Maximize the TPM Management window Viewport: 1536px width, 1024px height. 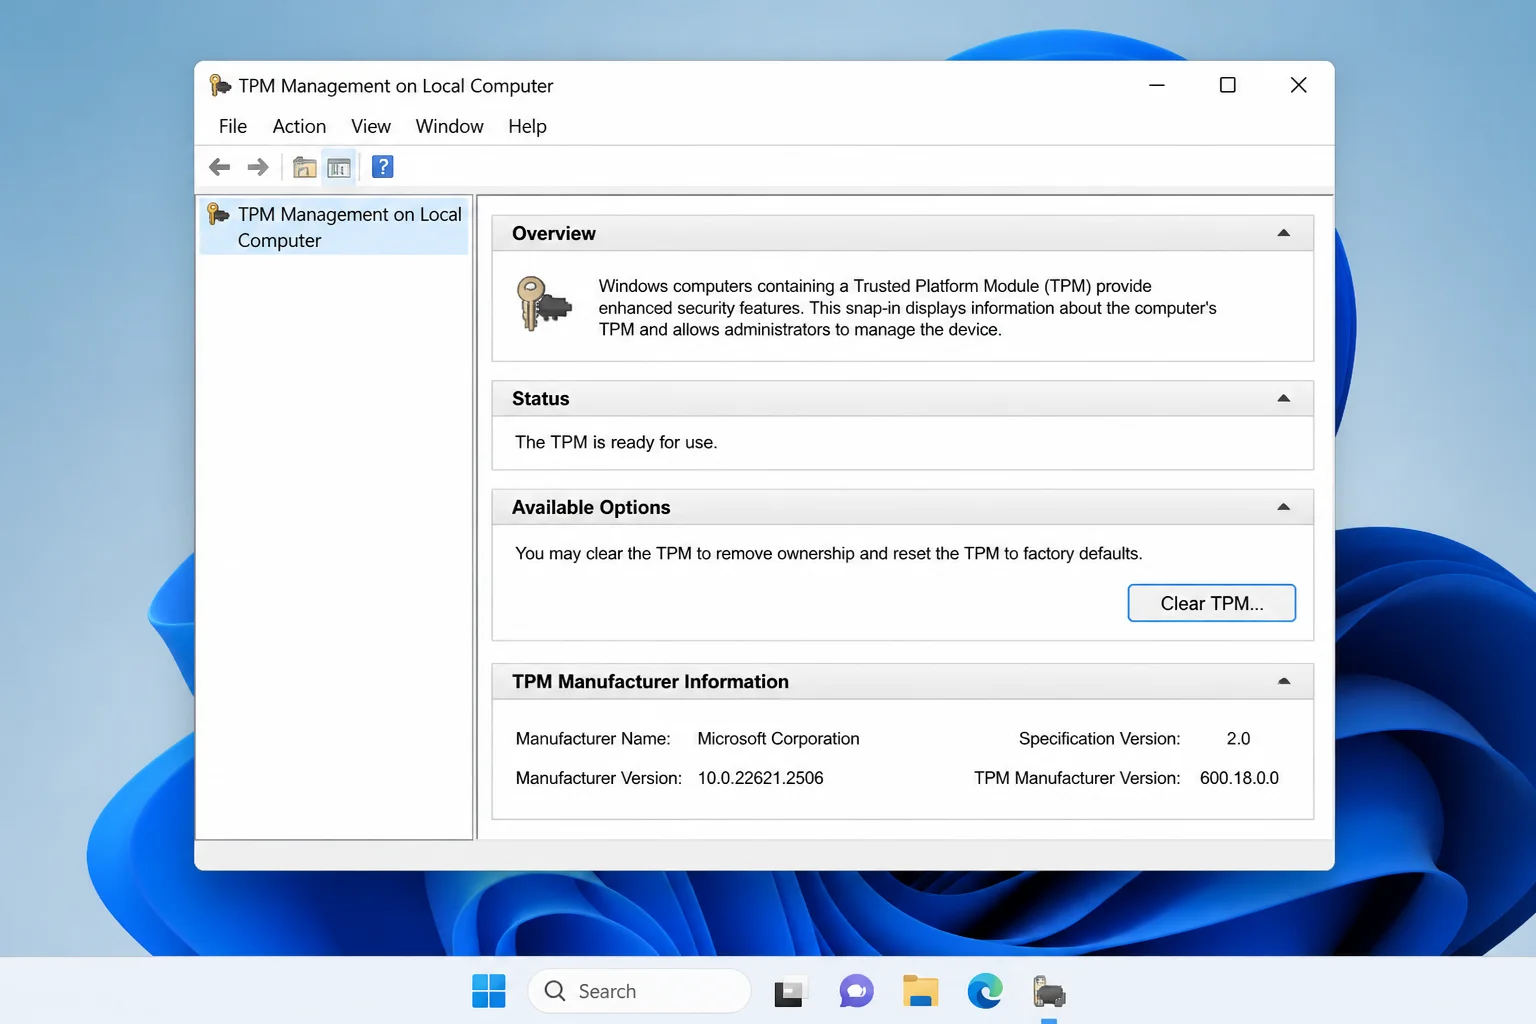1227,85
